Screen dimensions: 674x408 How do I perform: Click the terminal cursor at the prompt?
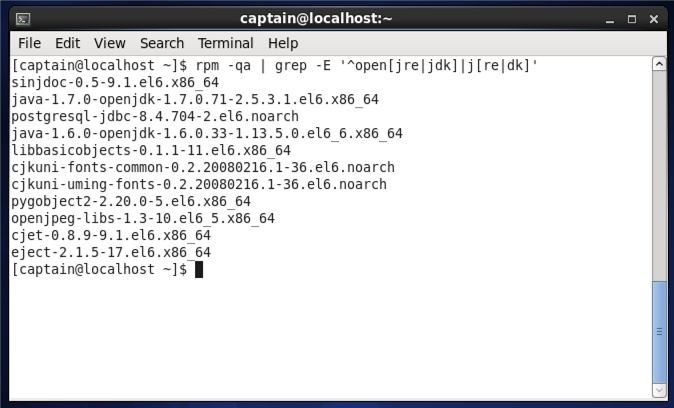pos(199,270)
